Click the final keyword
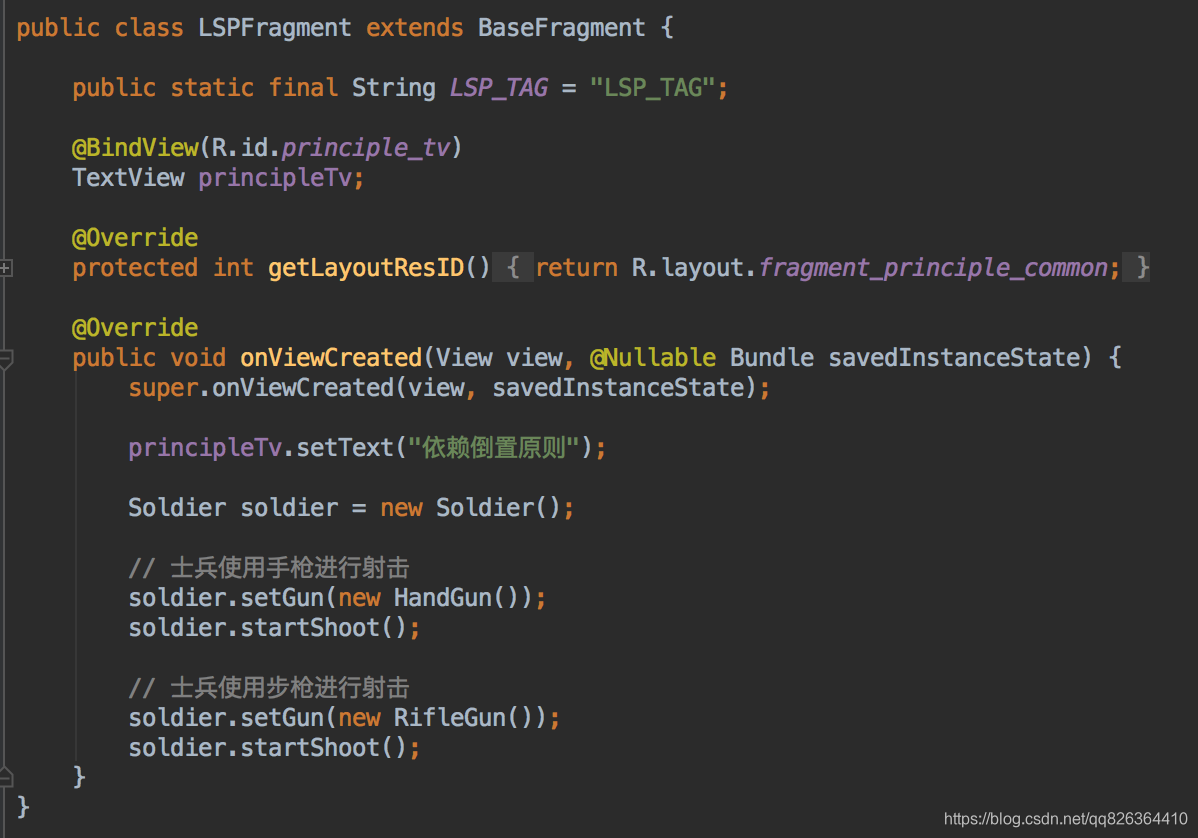1198x838 pixels. 303,88
